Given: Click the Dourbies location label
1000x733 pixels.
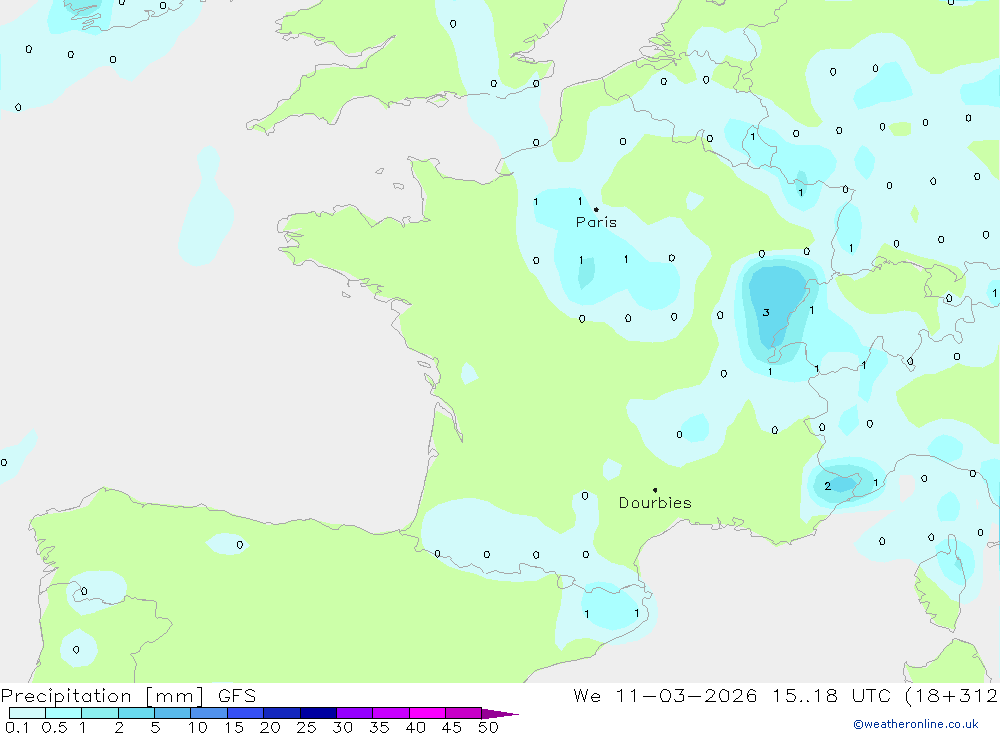Looking at the screenshot, I should click(x=655, y=503).
